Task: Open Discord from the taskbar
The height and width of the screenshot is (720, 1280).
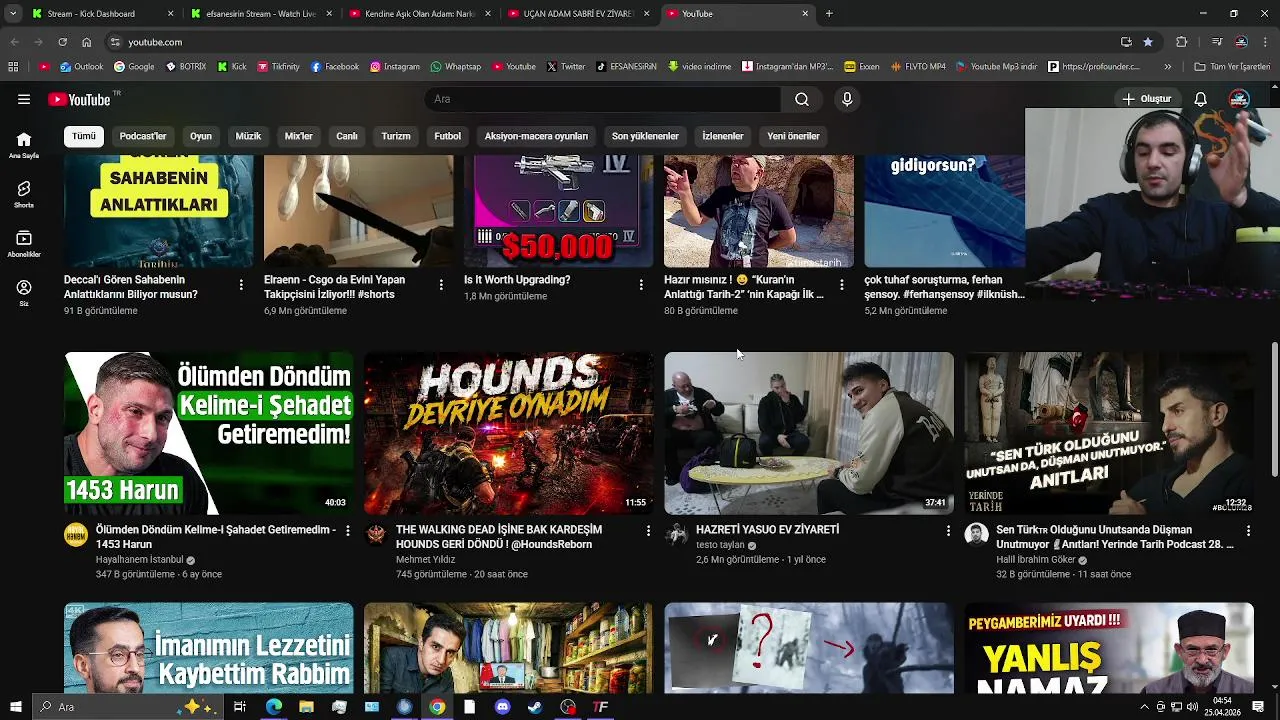Action: pos(503,707)
